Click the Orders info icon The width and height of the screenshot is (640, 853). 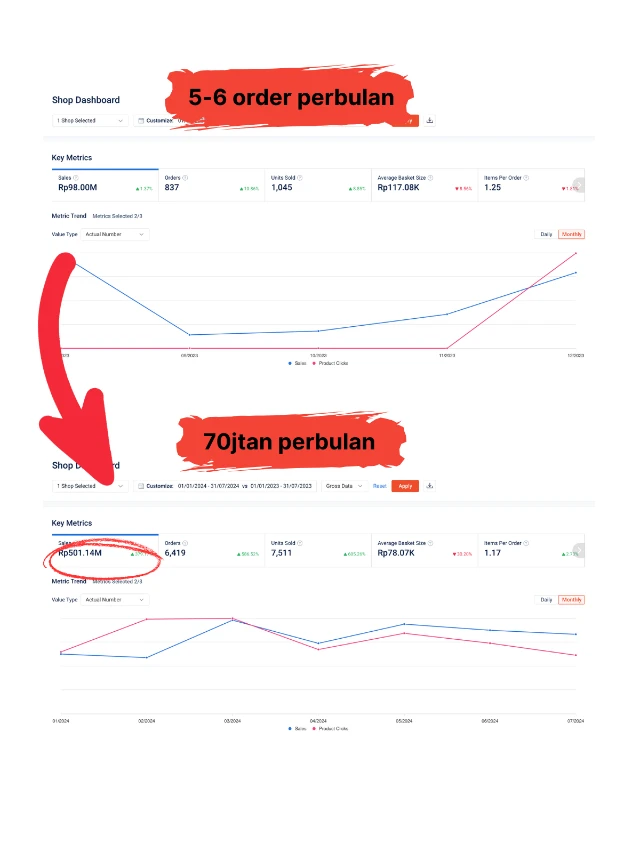[x=185, y=175]
